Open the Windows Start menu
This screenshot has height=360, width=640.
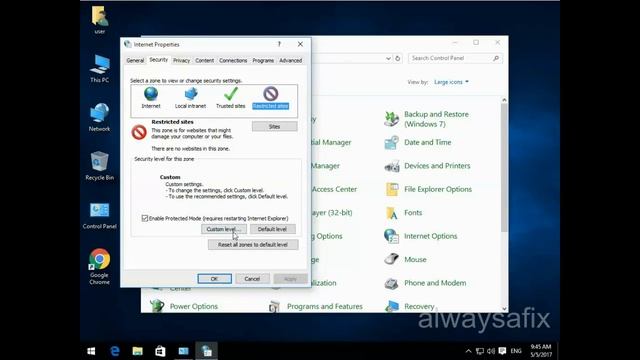(x=91, y=351)
